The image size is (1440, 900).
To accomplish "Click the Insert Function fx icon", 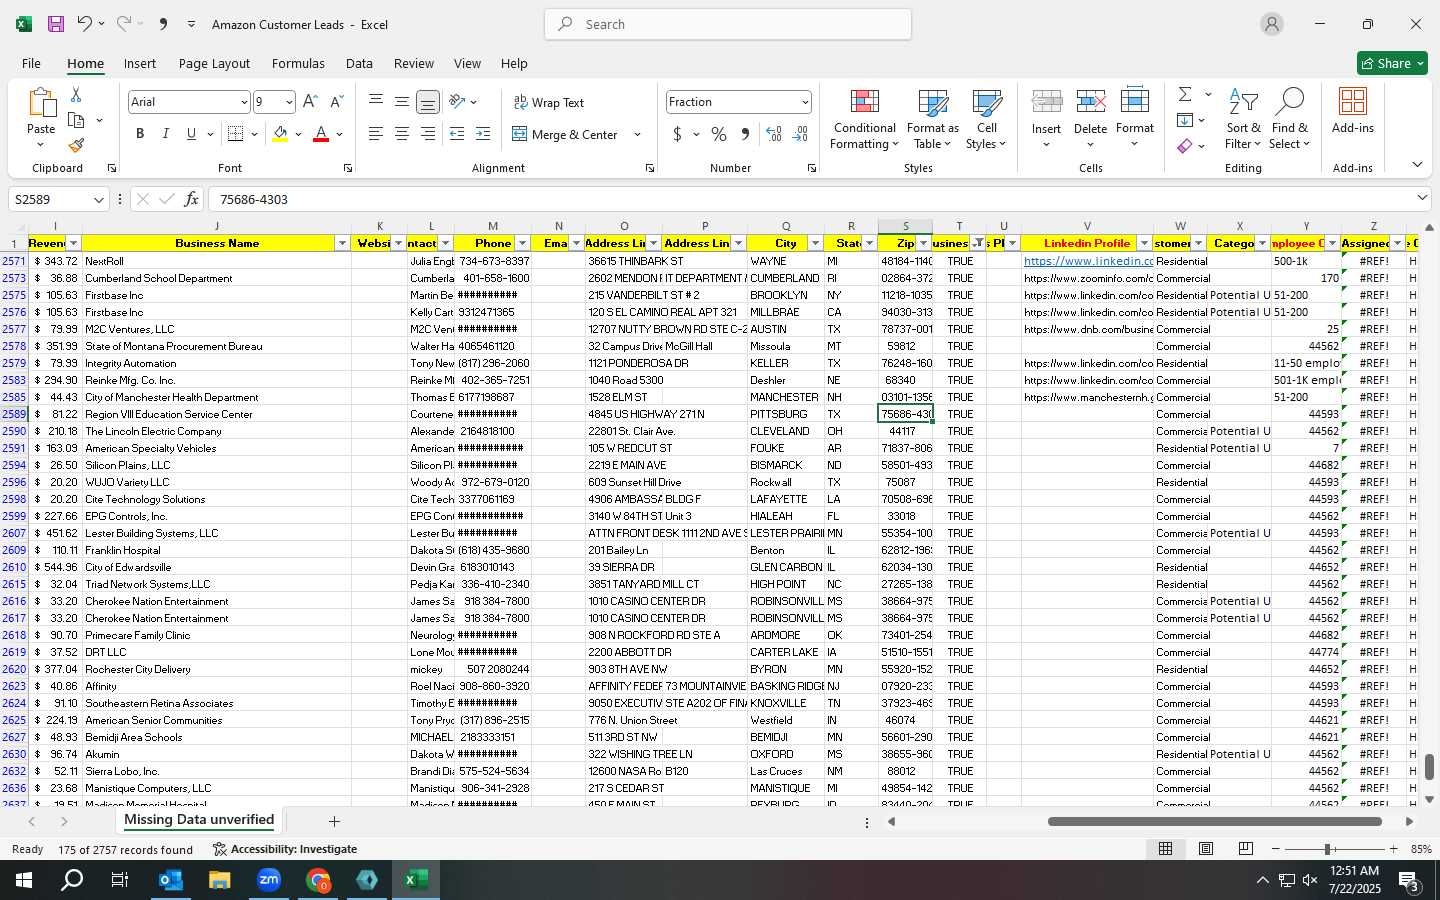I will pyautogui.click(x=191, y=199).
